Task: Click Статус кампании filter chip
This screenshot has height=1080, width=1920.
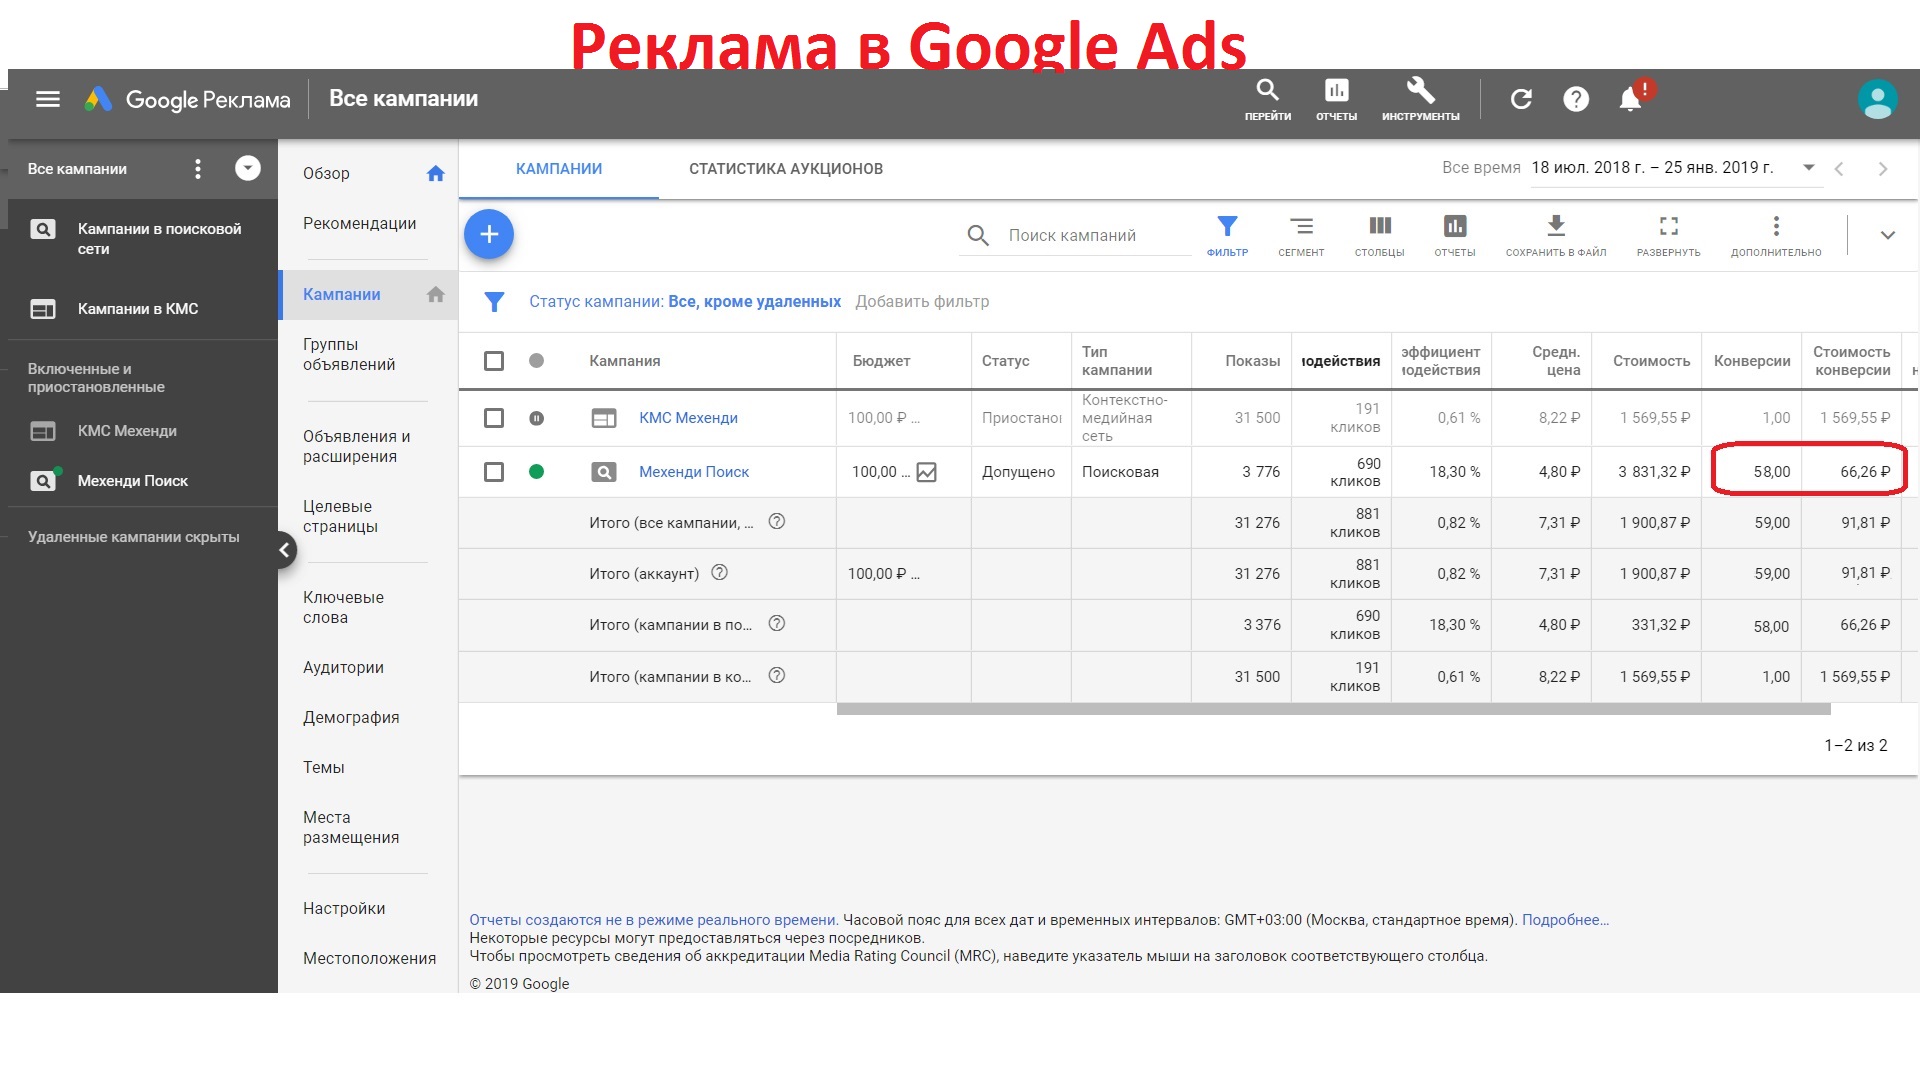Action: point(685,302)
